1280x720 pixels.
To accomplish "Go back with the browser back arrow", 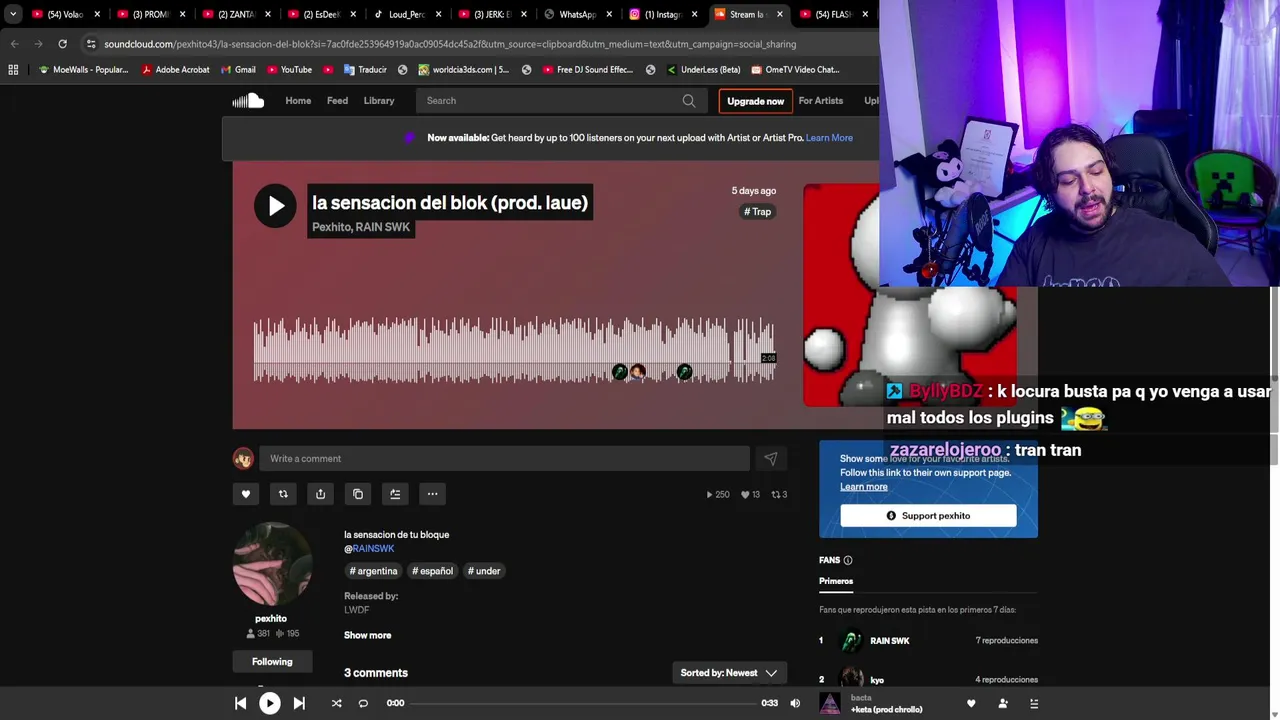I will [14, 44].
